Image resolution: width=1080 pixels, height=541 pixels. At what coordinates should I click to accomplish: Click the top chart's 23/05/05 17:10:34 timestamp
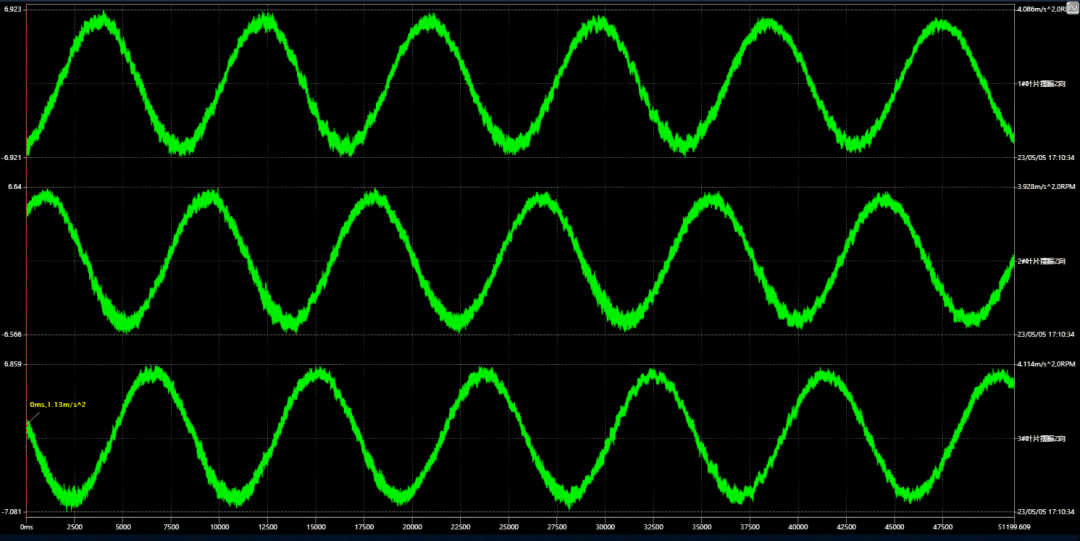tap(1046, 157)
